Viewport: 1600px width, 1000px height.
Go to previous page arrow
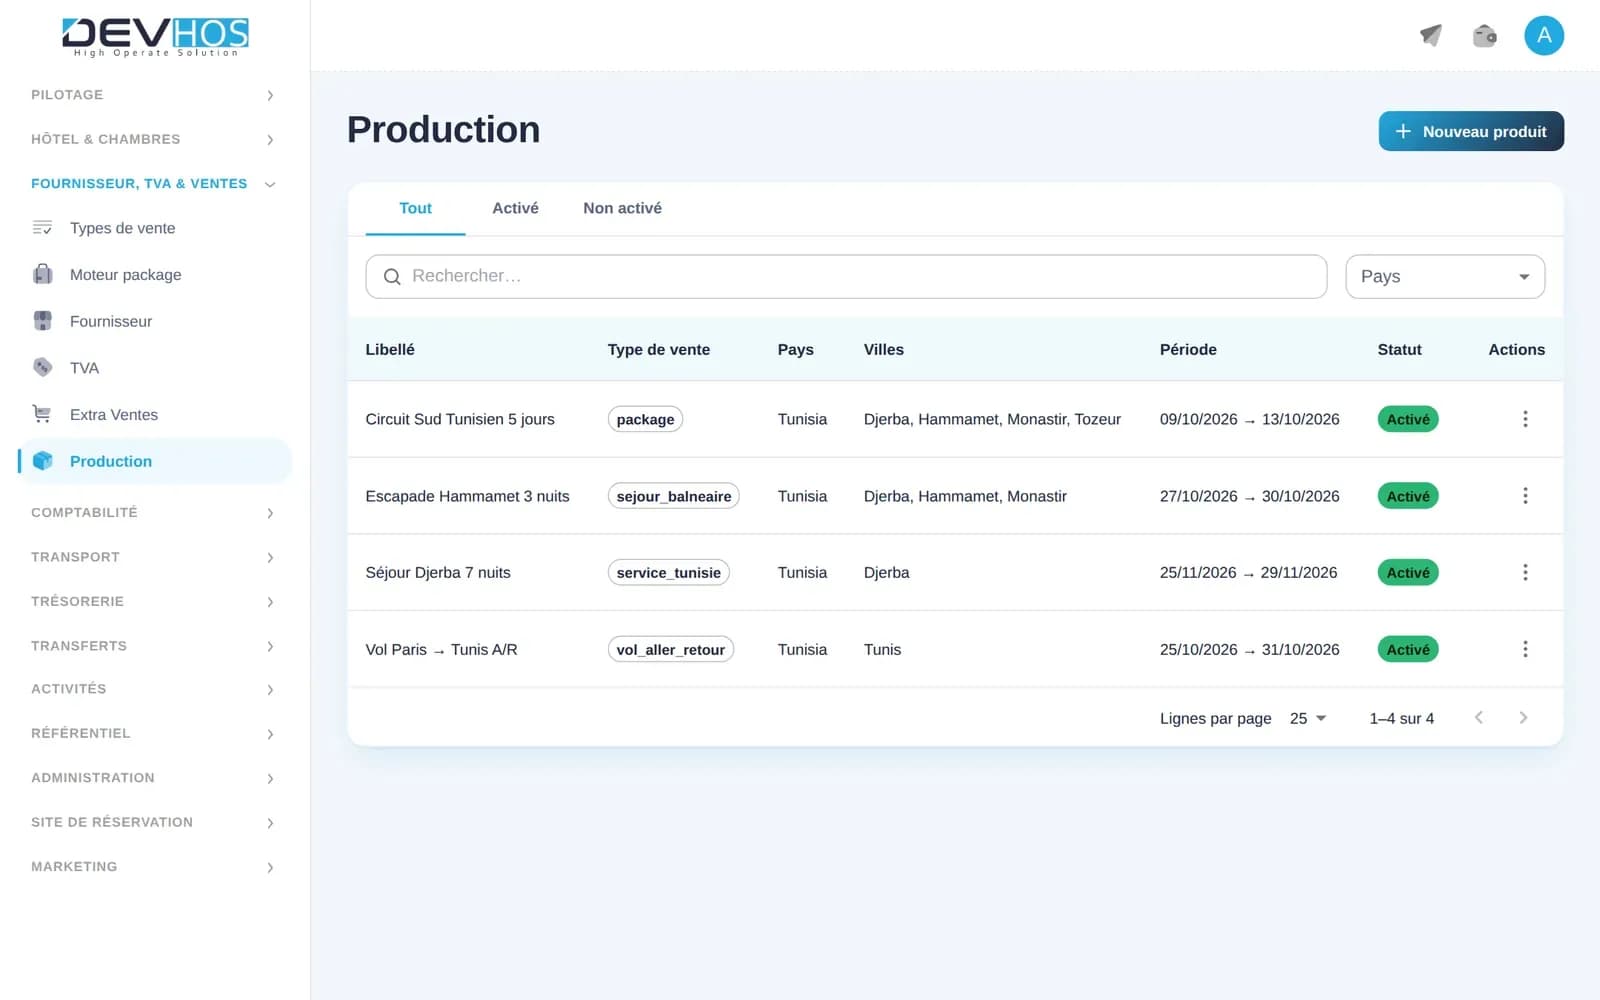[x=1479, y=718]
